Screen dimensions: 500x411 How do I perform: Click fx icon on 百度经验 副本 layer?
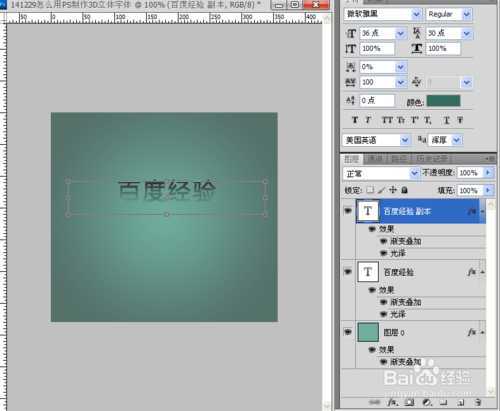coord(472,211)
